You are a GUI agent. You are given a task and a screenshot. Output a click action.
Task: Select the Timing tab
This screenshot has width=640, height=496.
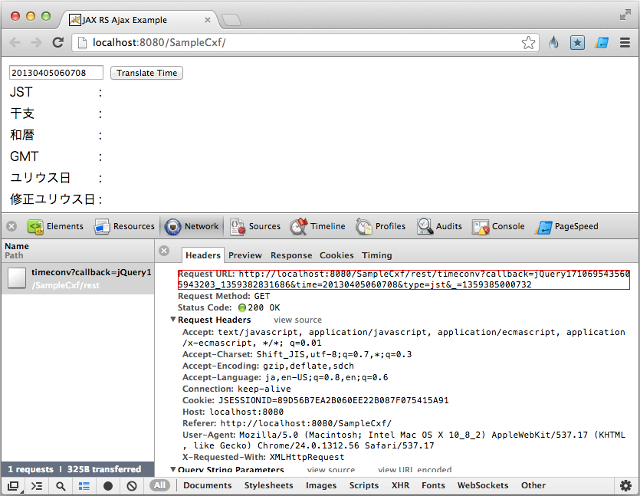tap(377, 255)
